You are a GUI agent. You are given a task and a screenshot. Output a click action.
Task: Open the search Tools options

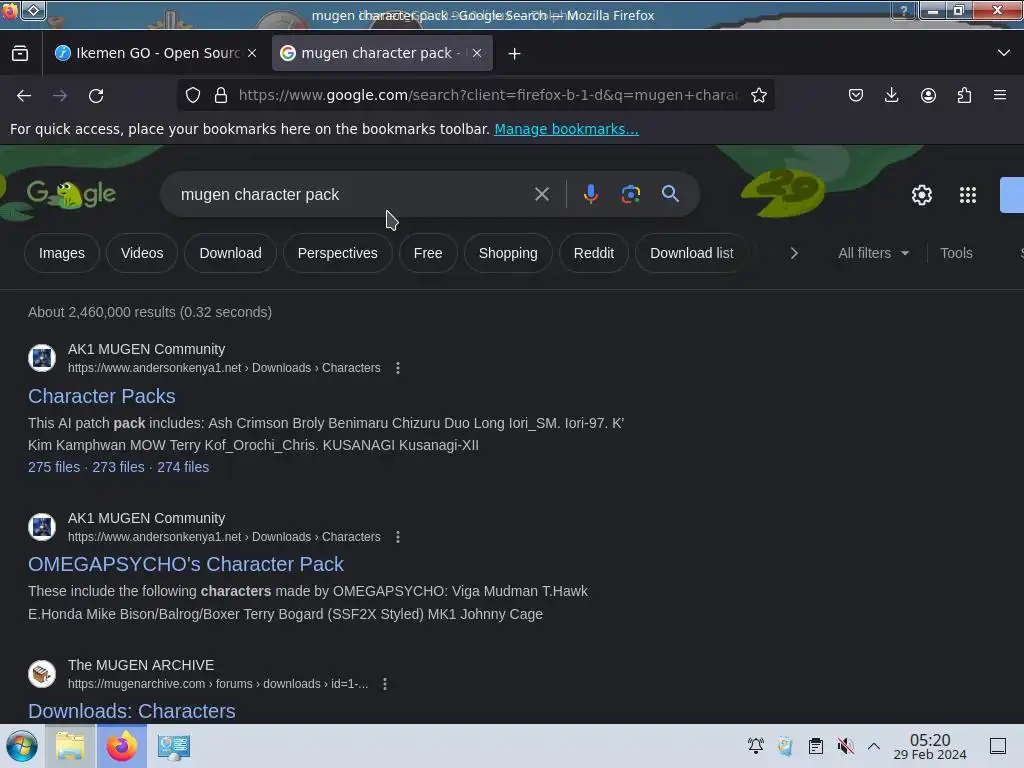[x=956, y=253]
